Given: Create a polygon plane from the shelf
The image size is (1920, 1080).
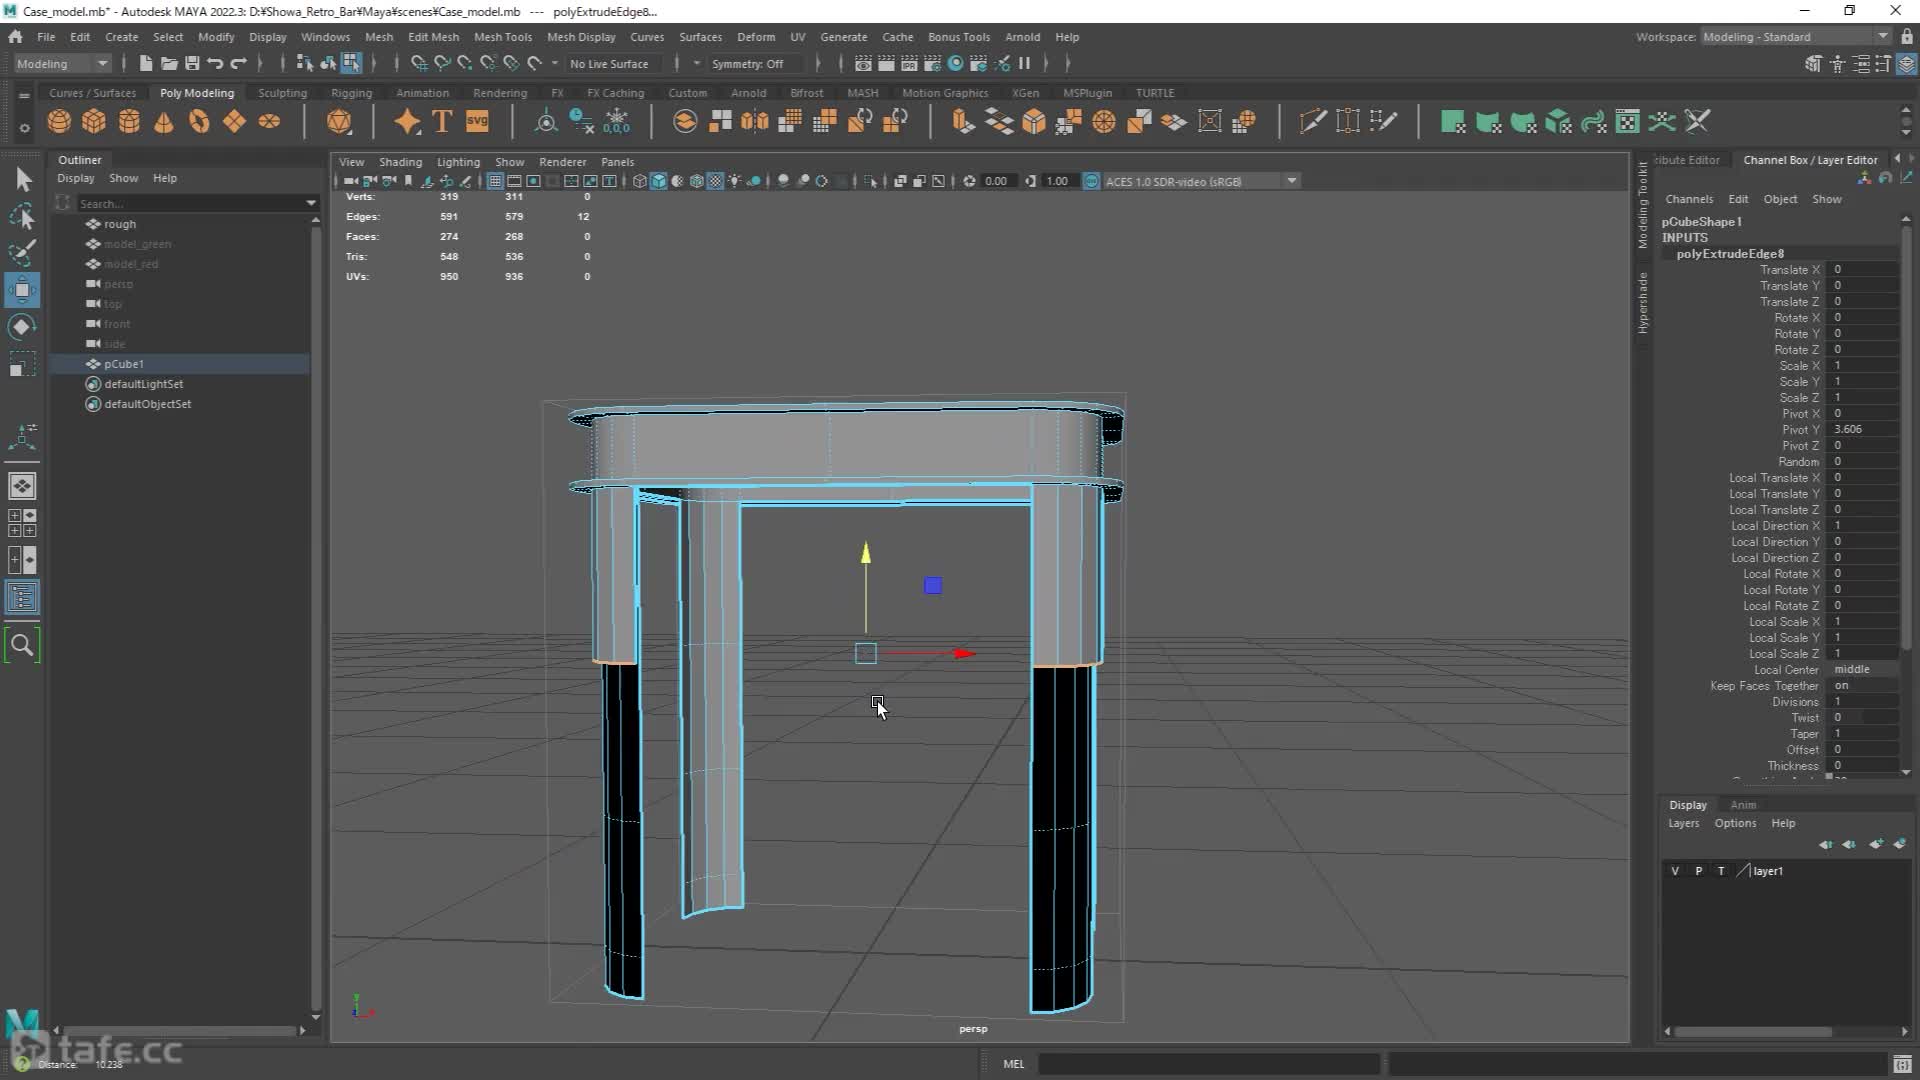Looking at the screenshot, I should pos(234,122).
